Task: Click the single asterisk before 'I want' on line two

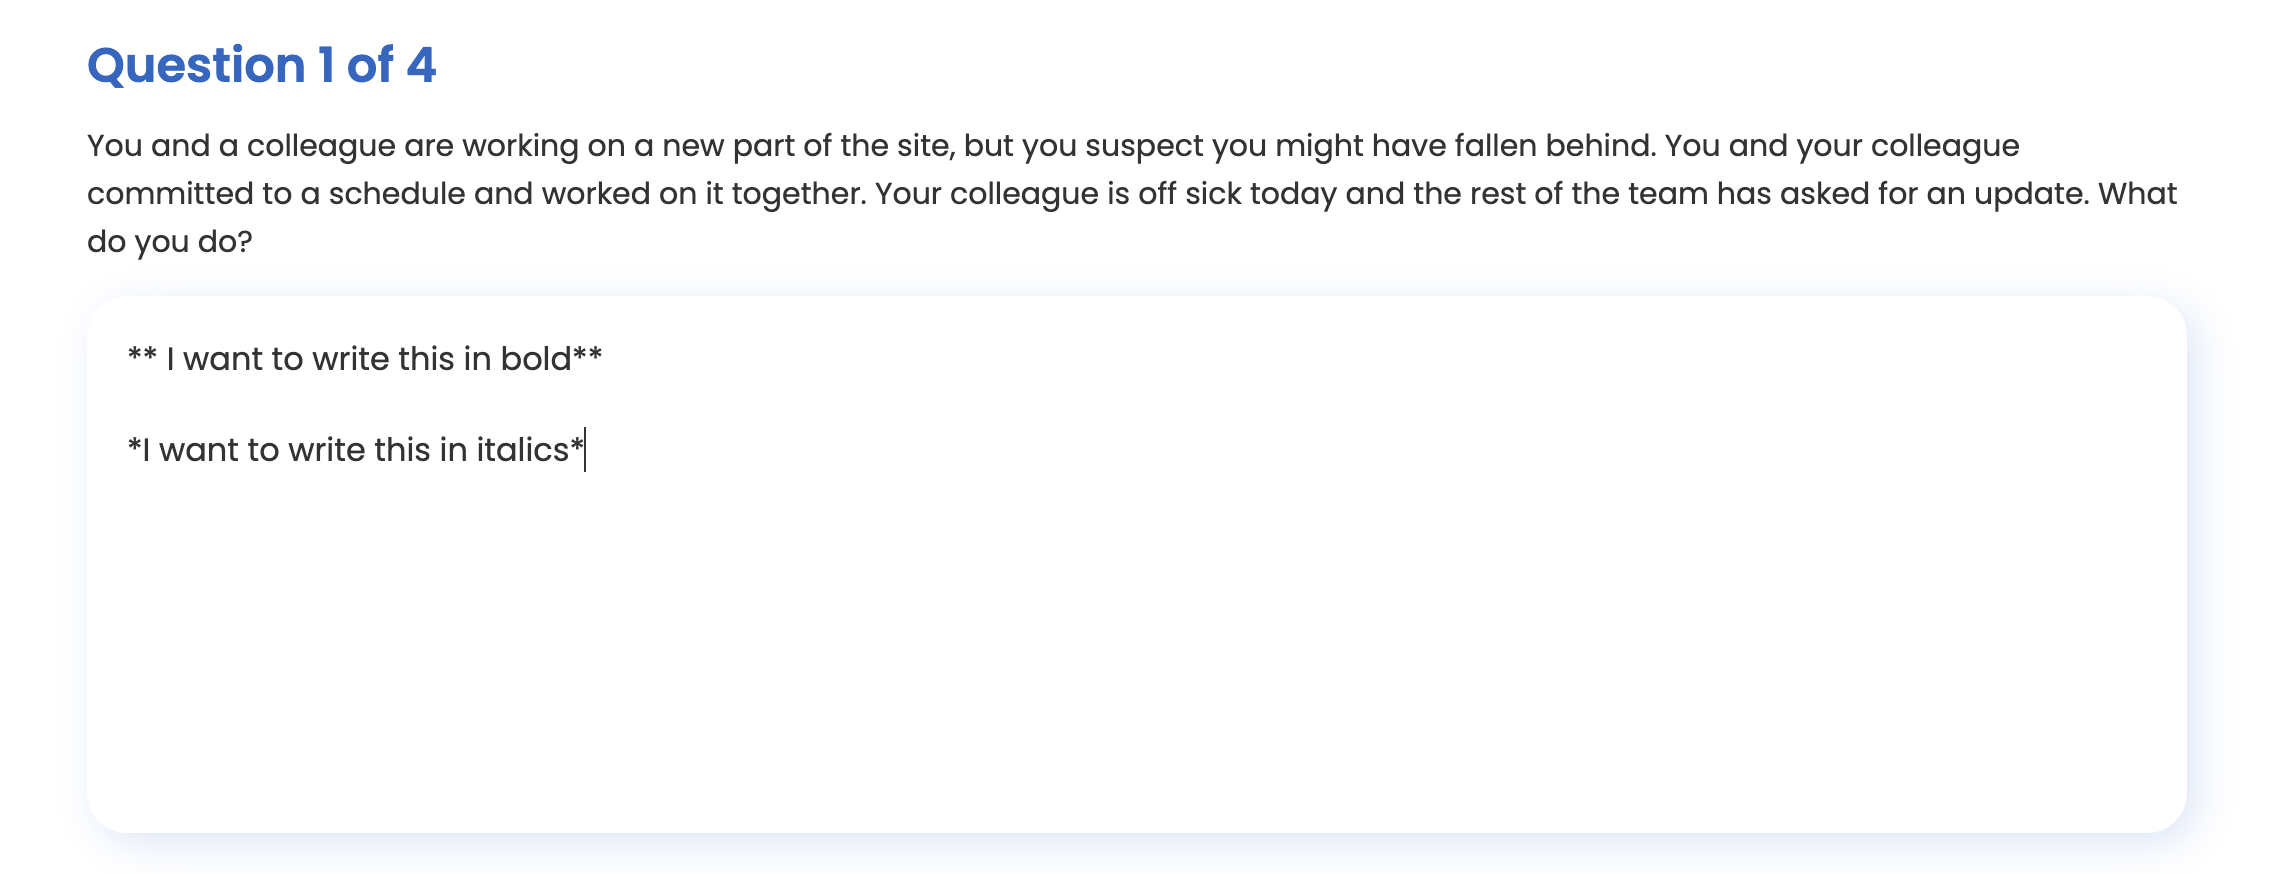Action: coord(134,447)
